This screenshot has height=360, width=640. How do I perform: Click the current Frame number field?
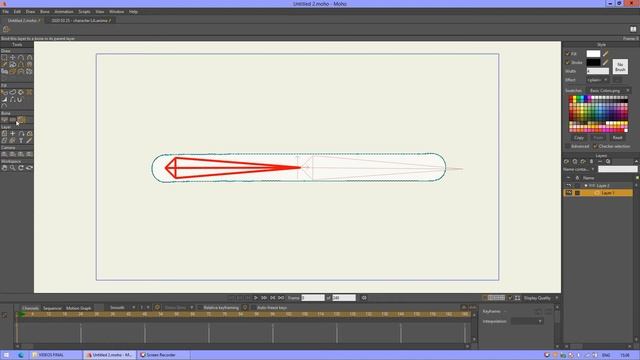(x=313, y=298)
